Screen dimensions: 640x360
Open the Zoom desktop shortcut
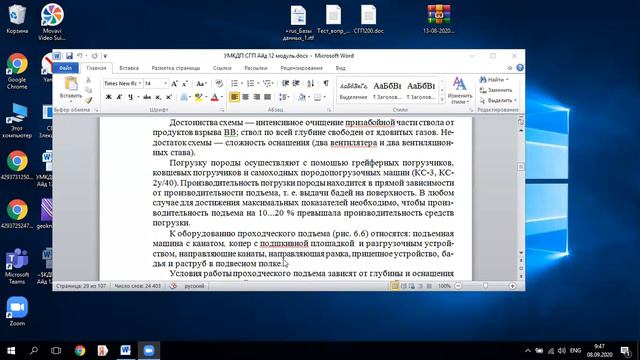[17, 311]
